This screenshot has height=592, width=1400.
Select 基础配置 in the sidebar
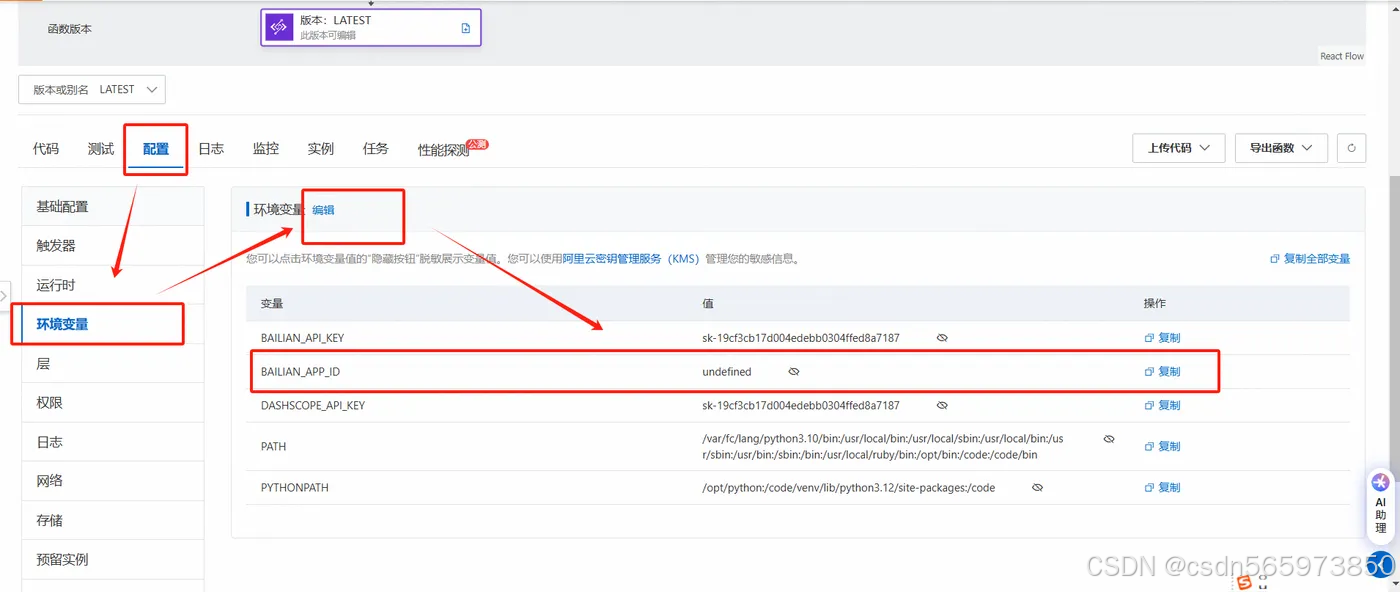pos(113,206)
